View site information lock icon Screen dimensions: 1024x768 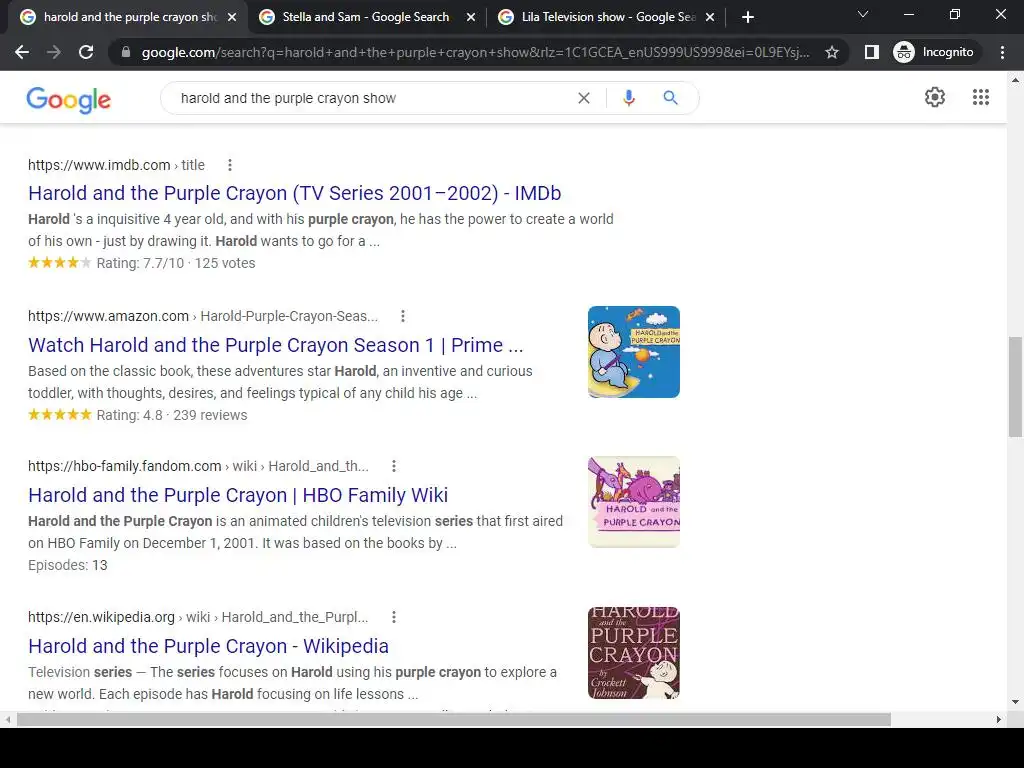pos(126,52)
